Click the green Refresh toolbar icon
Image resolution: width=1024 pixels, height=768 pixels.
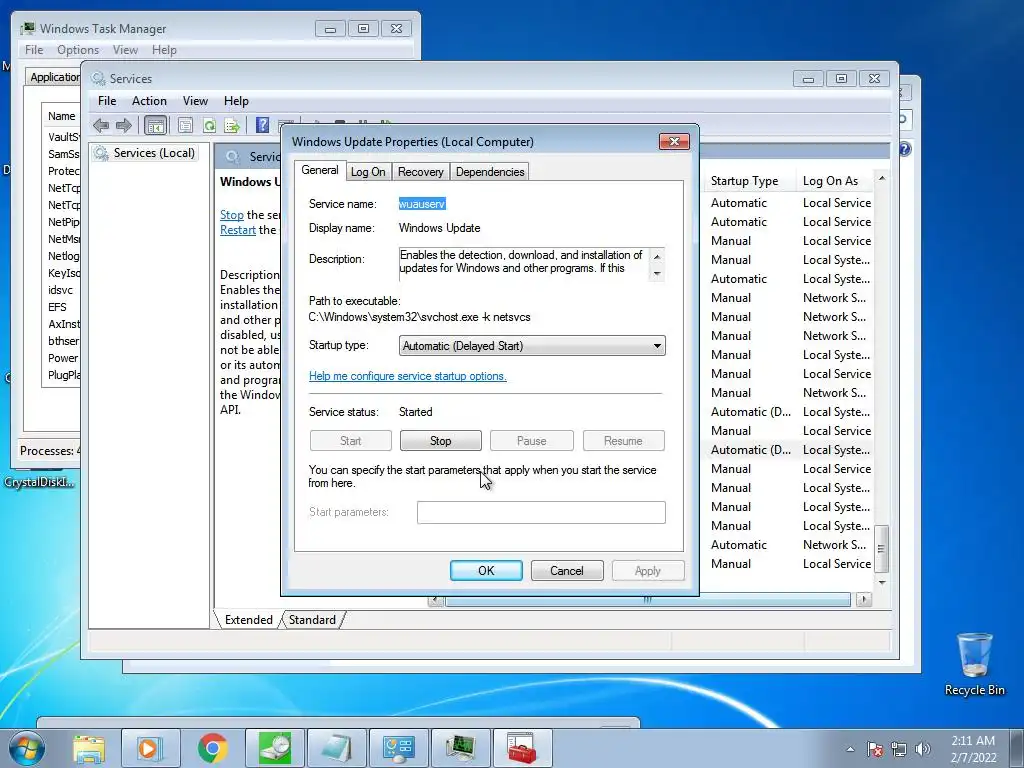click(x=209, y=125)
